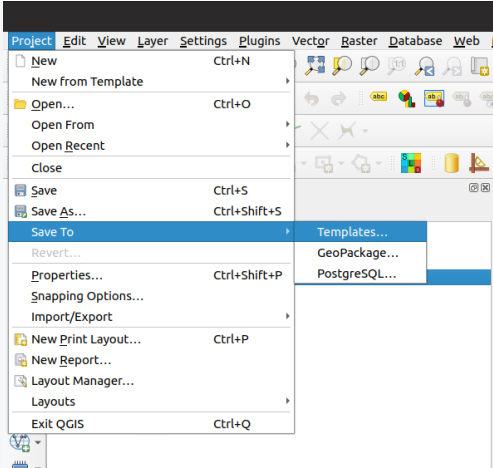Expand the New from Template submenu

tap(151, 81)
